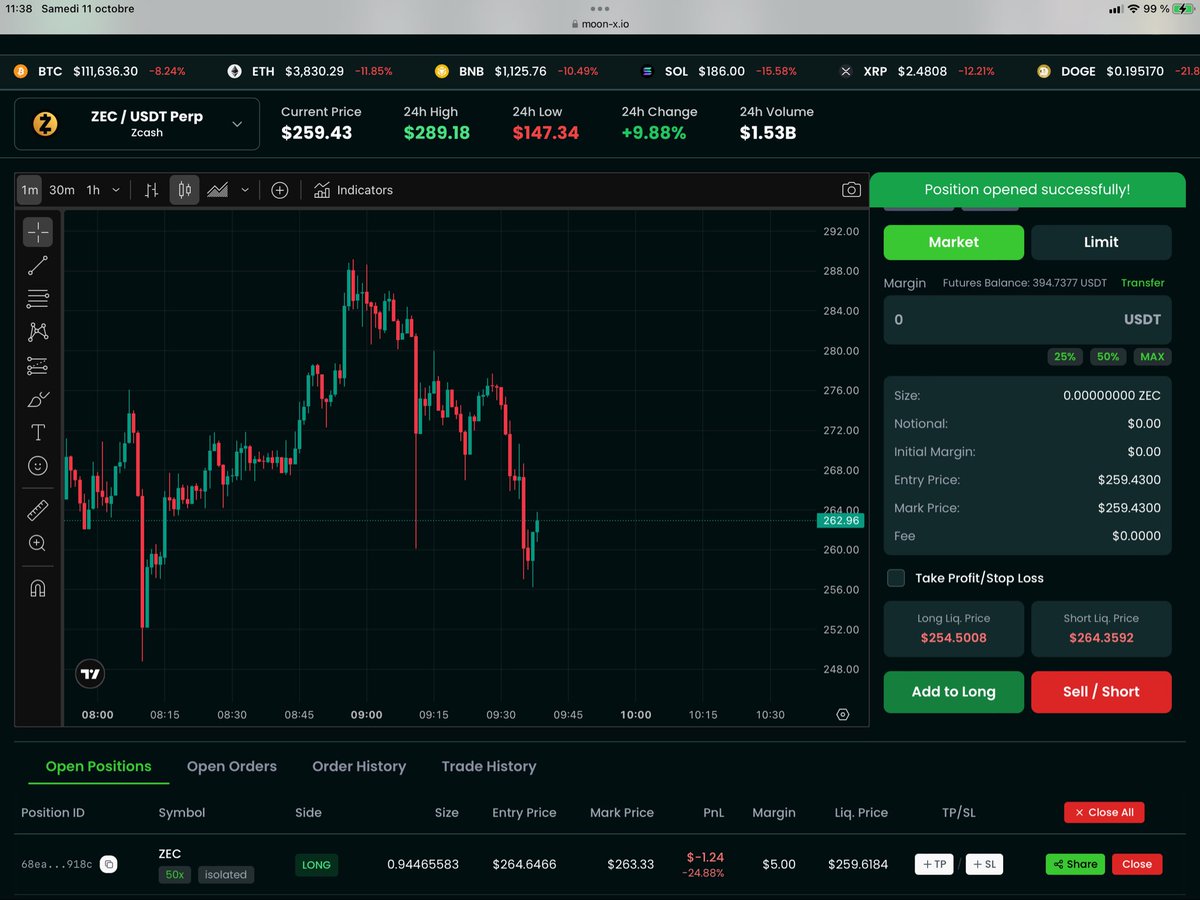Click the Transfer link
This screenshot has width=1200, height=900.
point(1143,283)
